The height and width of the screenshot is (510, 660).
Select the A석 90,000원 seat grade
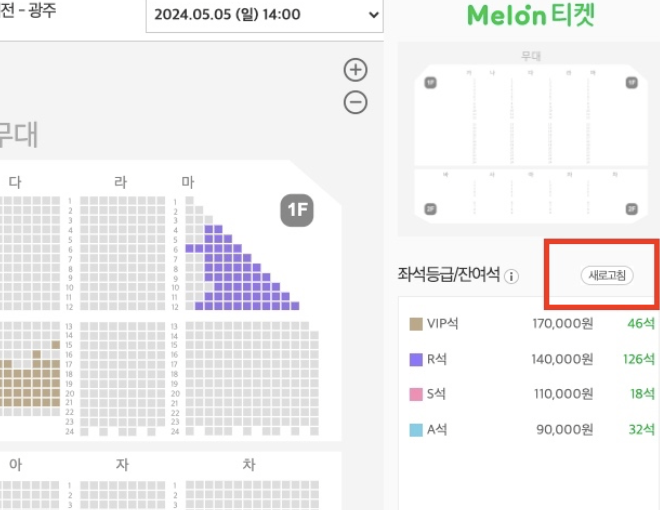[530, 429]
